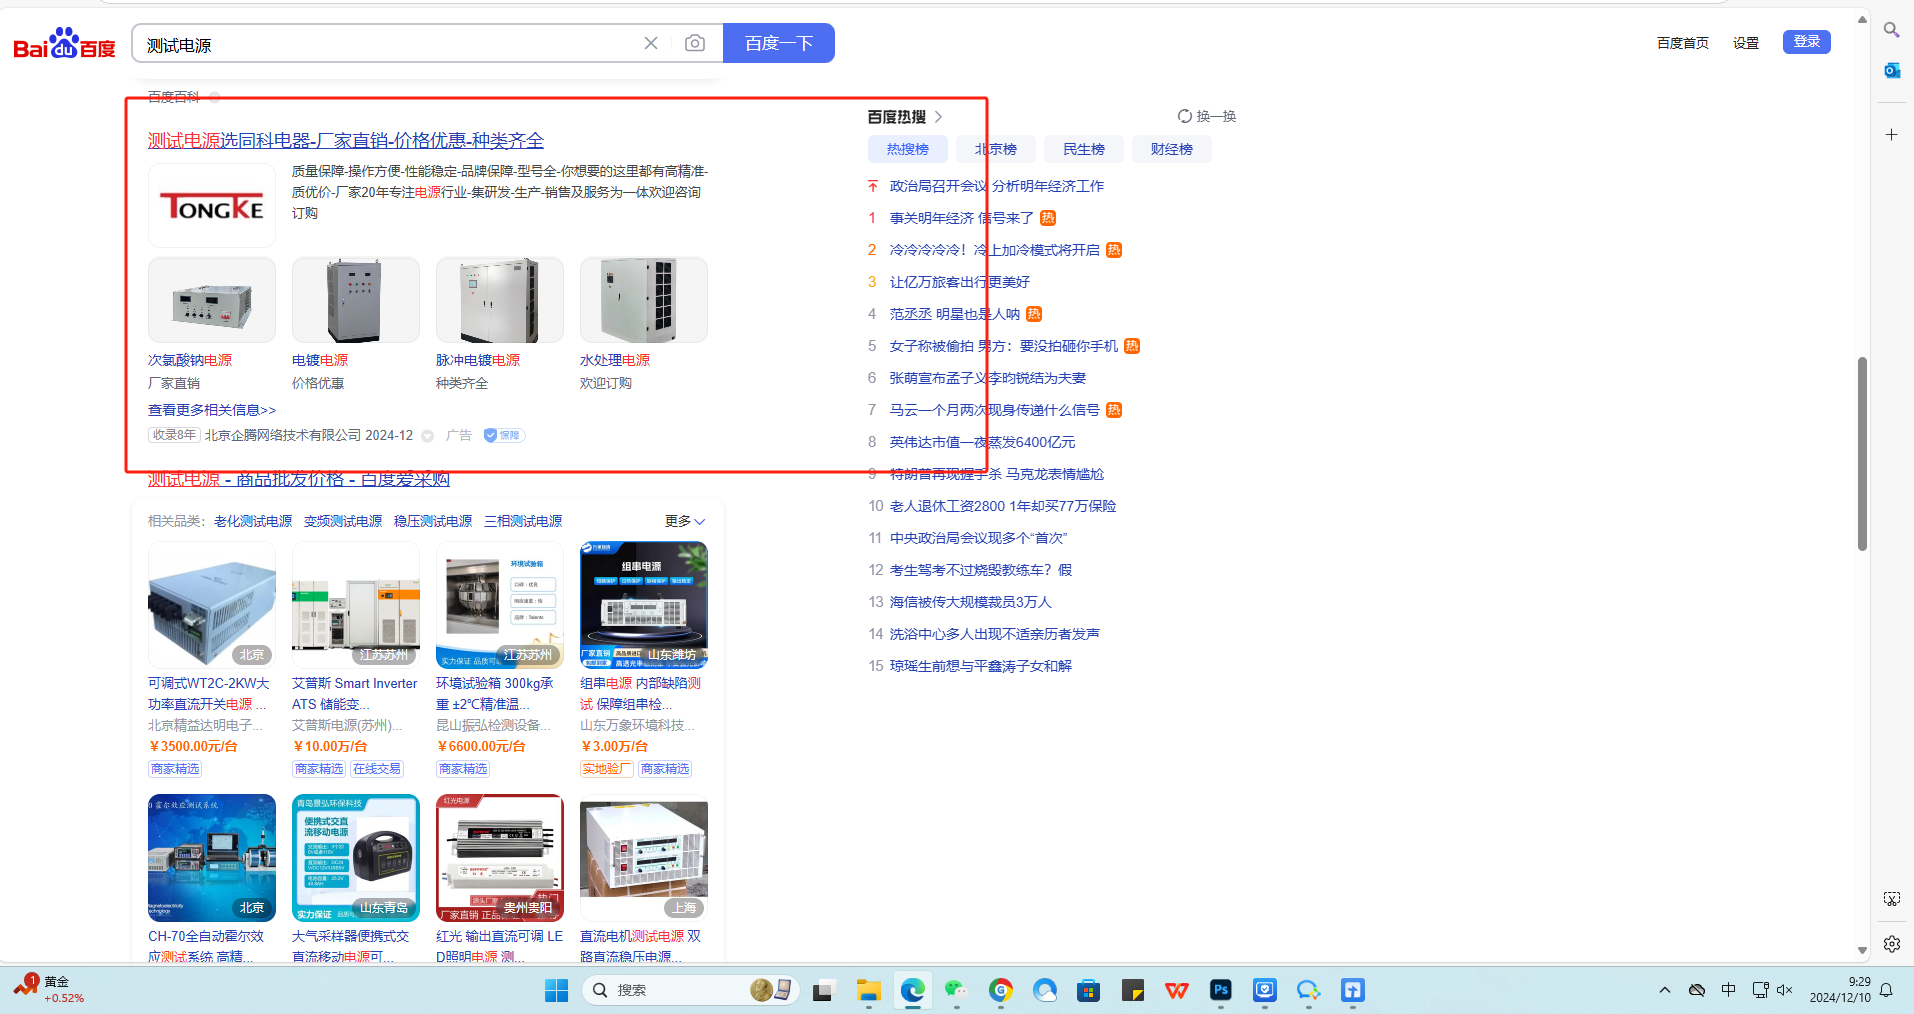Expand the dropdown arrow beside 北京企腾网络技术有限公司

coord(428,436)
